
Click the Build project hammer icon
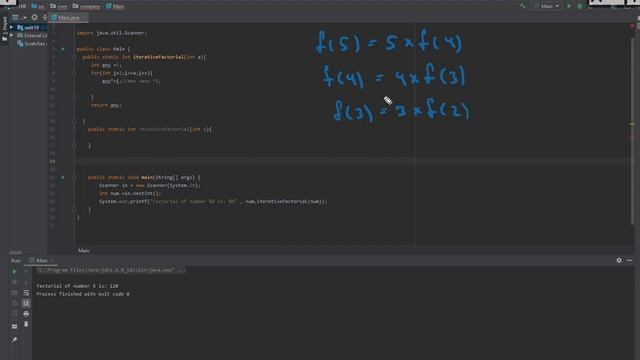pos(522,6)
